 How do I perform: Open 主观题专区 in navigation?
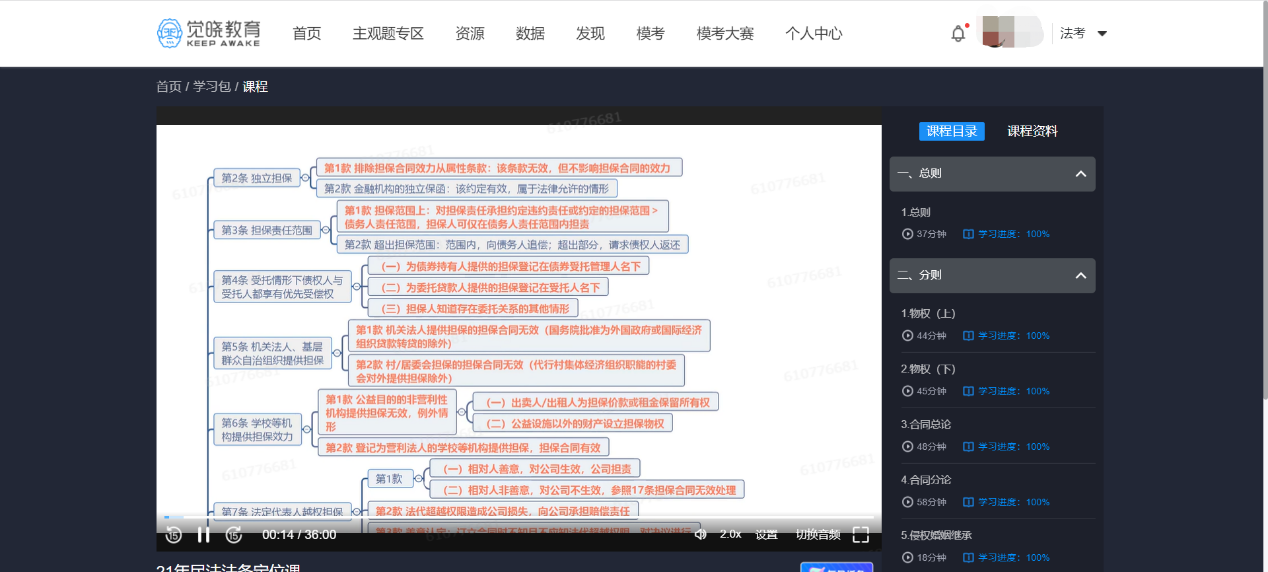[x=388, y=34]
